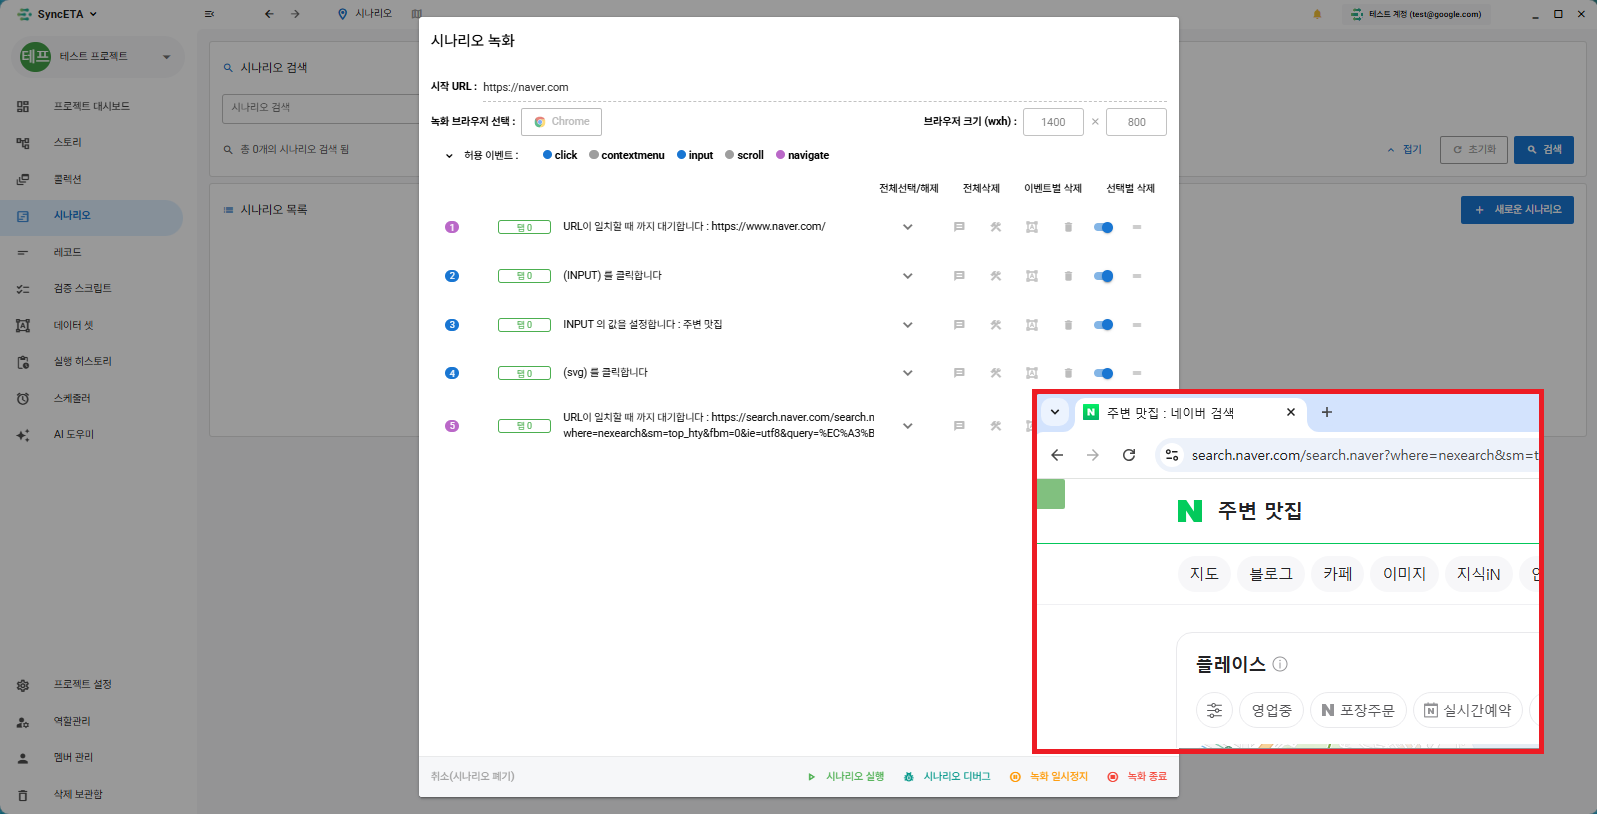
Task: Enable the contextmenu allowed event
Action: coord(627,155)
